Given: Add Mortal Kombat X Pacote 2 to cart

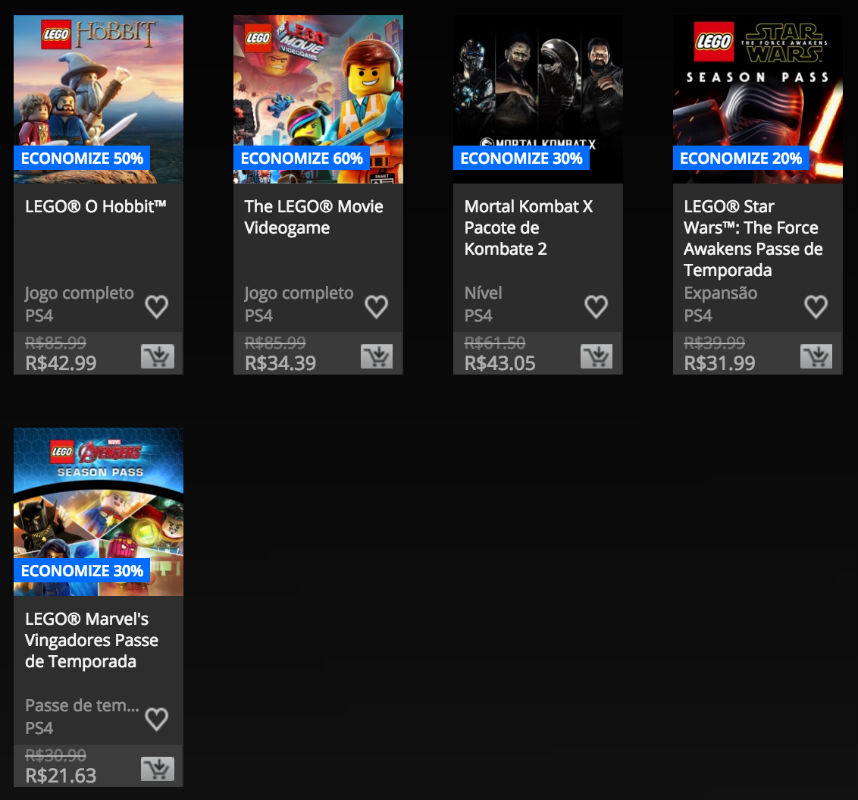Looking at the screenshot, I should 596,356.
